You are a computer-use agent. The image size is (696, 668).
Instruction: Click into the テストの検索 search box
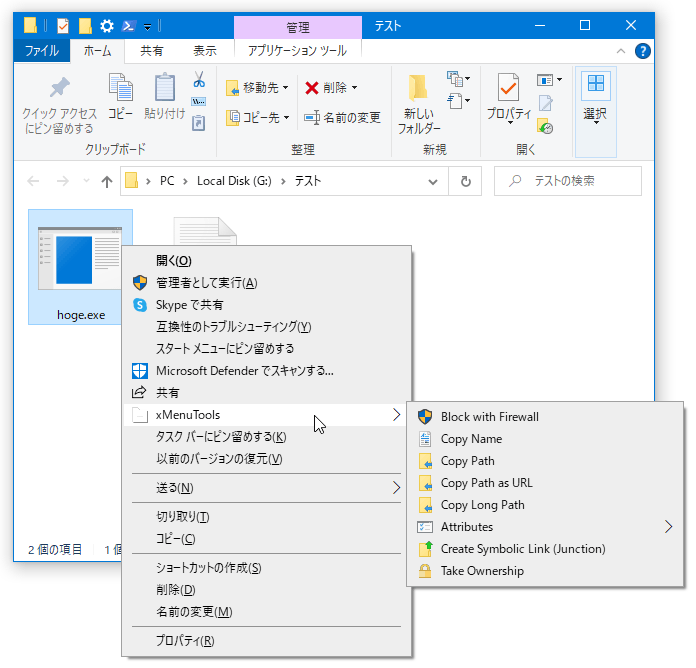568,181
